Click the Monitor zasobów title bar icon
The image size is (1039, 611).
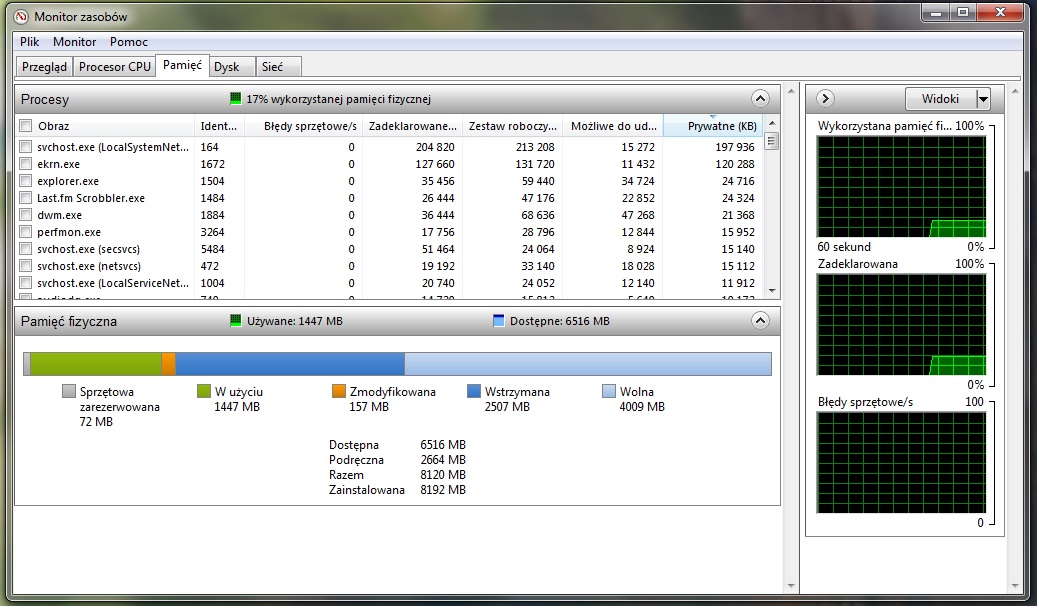[x=22, y=17]
